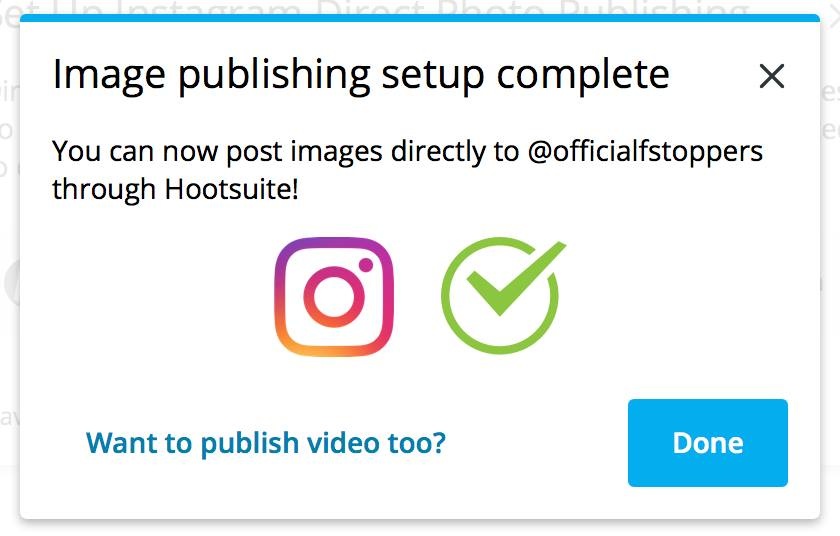Click the camera lens ring of the Instagram logo
The height and width of the screenshot is (536, 840).
[334, 297]
